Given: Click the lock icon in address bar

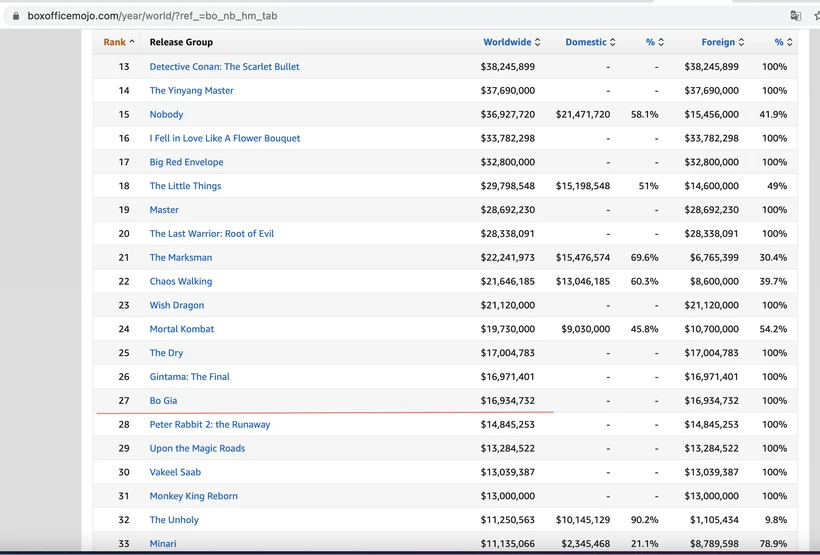Looking at the screenshot, I should (x=16, y=16).
